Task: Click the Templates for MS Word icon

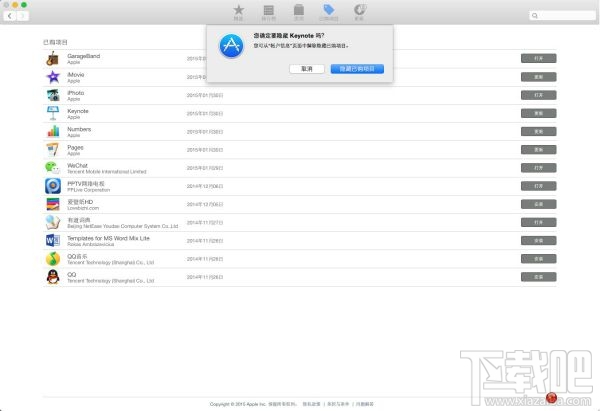Action: [x=53, y=240]
